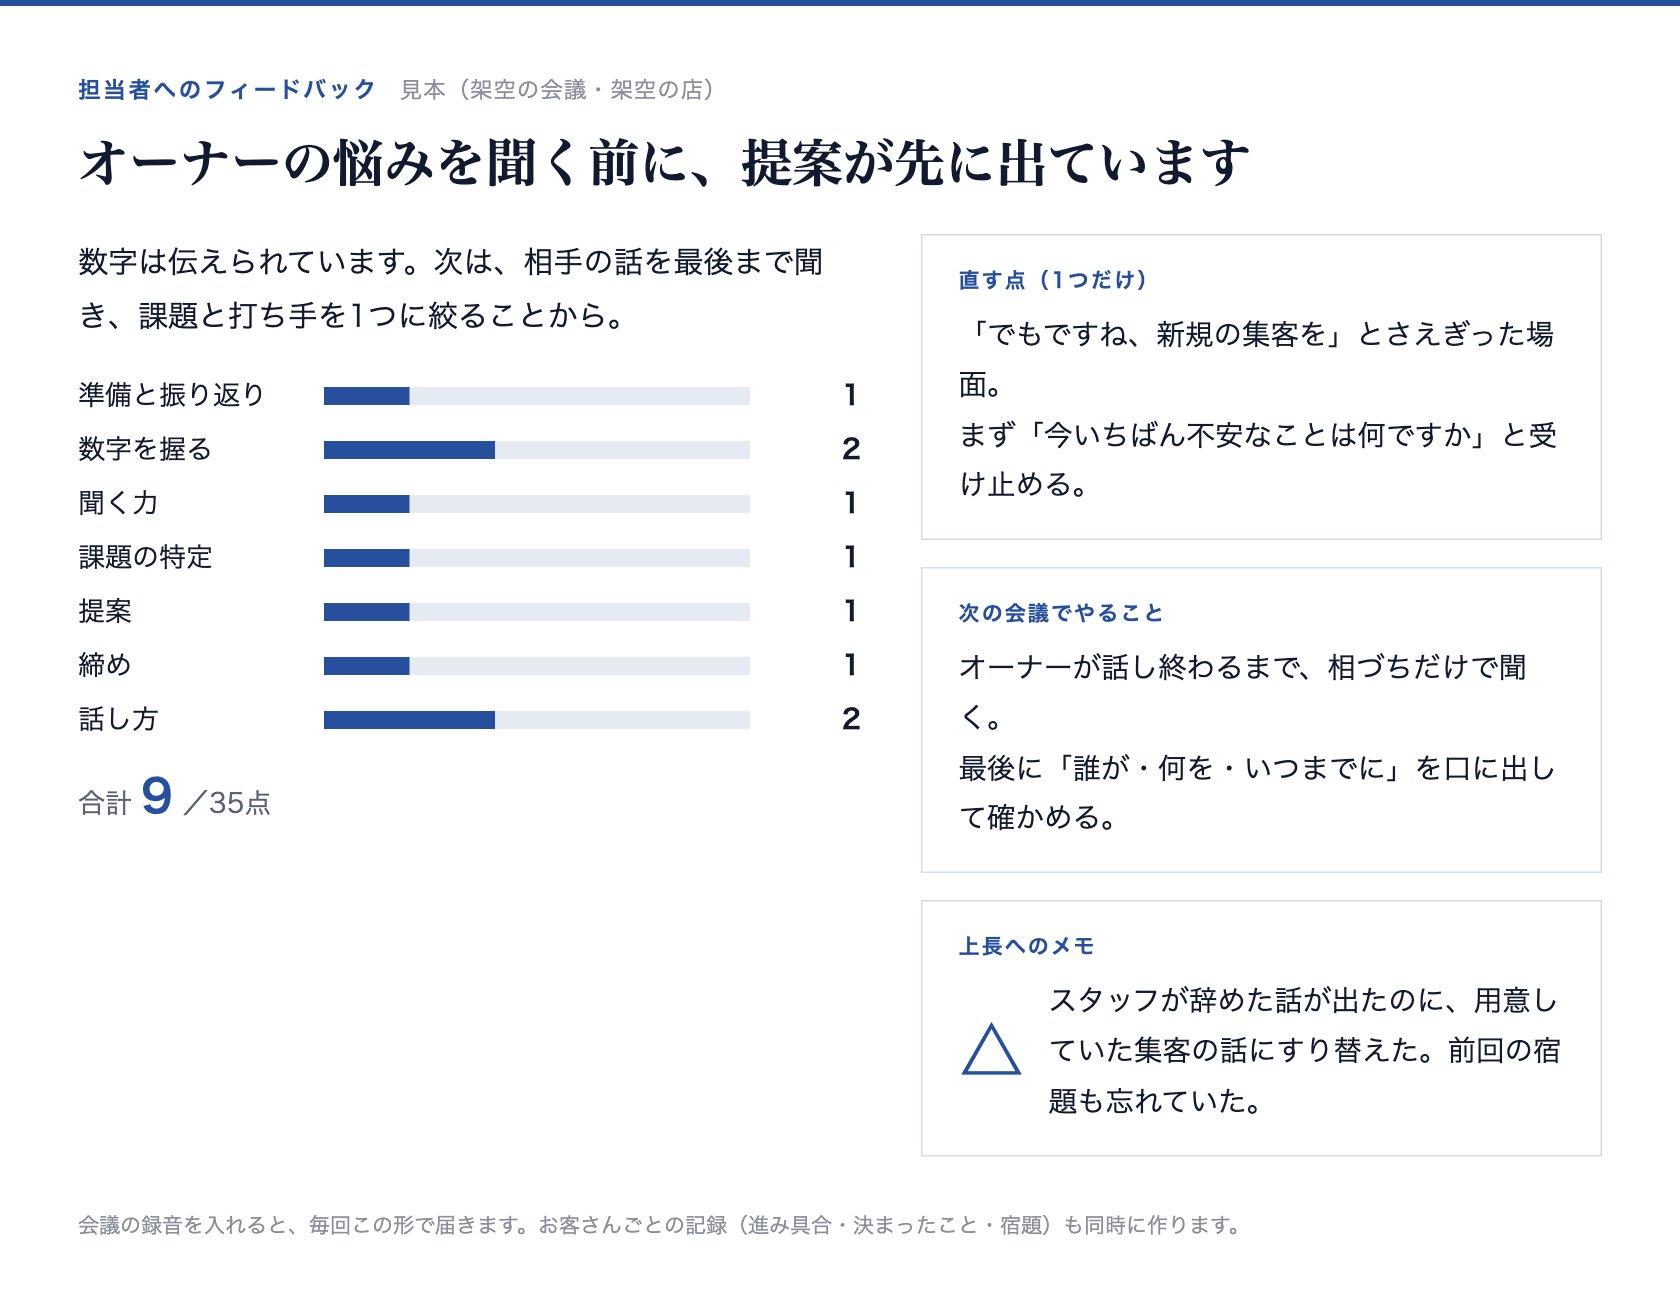The width and height of the screenshot is (1680, 1308).
Task: Click the 数字を握る row label
Action: coord(145,449)
